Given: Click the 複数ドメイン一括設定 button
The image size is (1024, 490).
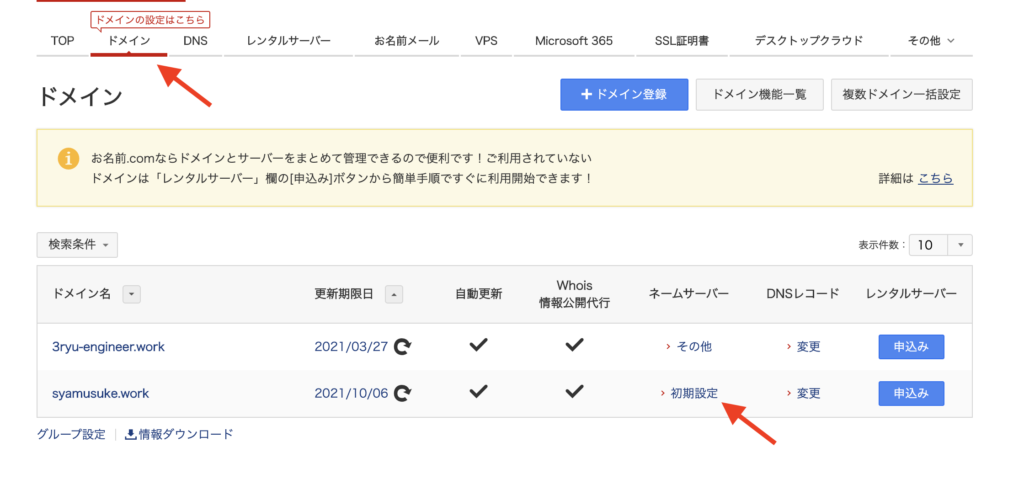Looking at the screenshot, I should tap(901, 95).
